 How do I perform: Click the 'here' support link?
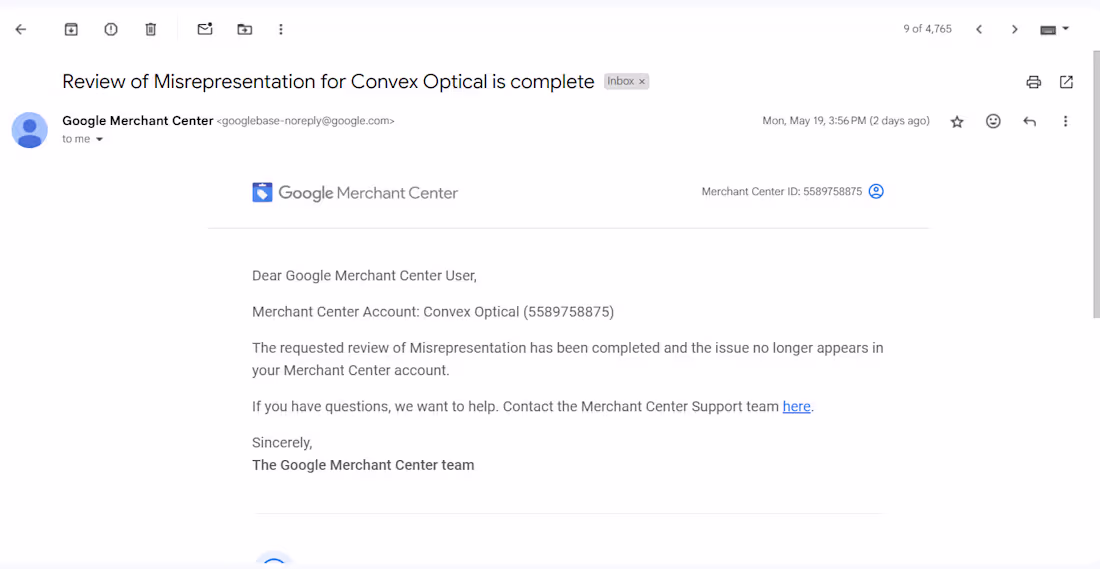coord(796,406)
